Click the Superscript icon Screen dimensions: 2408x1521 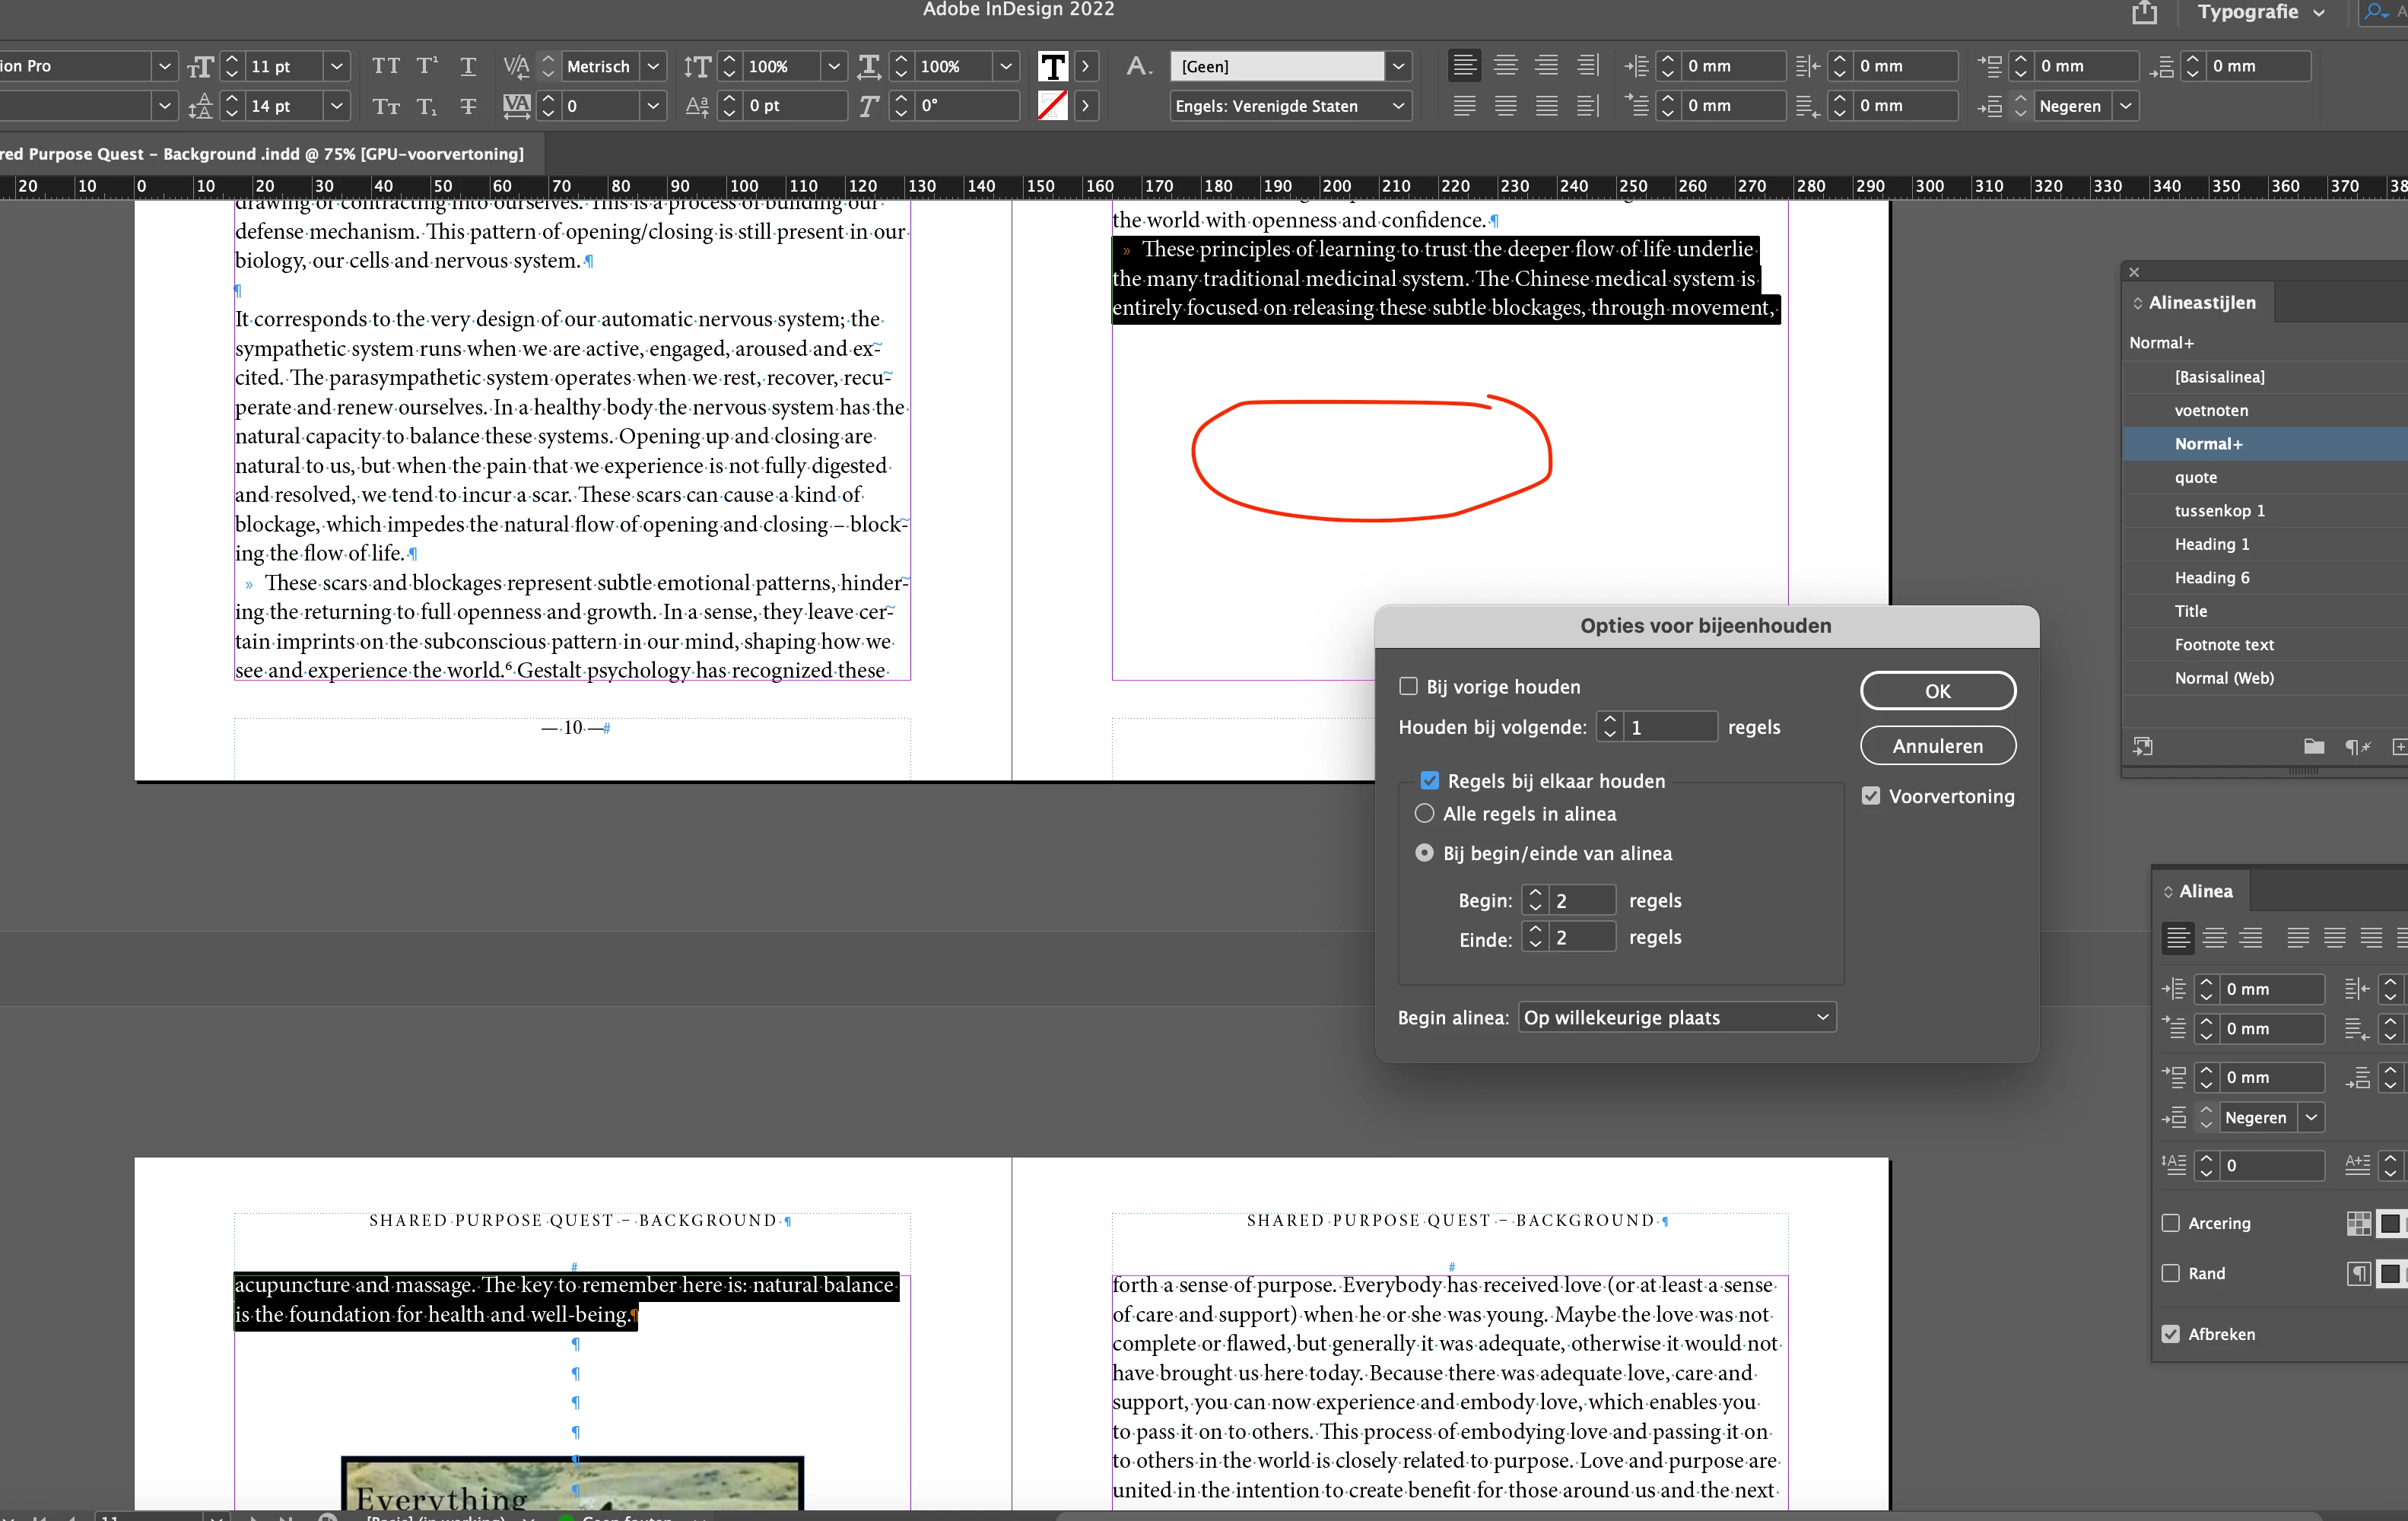point(427,66)
